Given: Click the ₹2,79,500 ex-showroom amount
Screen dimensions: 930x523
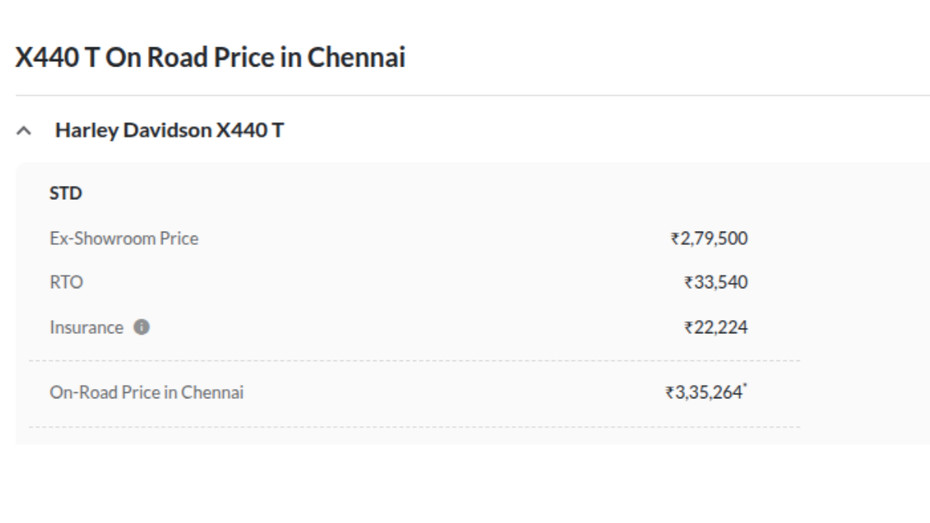Looking at the screenshot, I should click(x=709, y=238).
